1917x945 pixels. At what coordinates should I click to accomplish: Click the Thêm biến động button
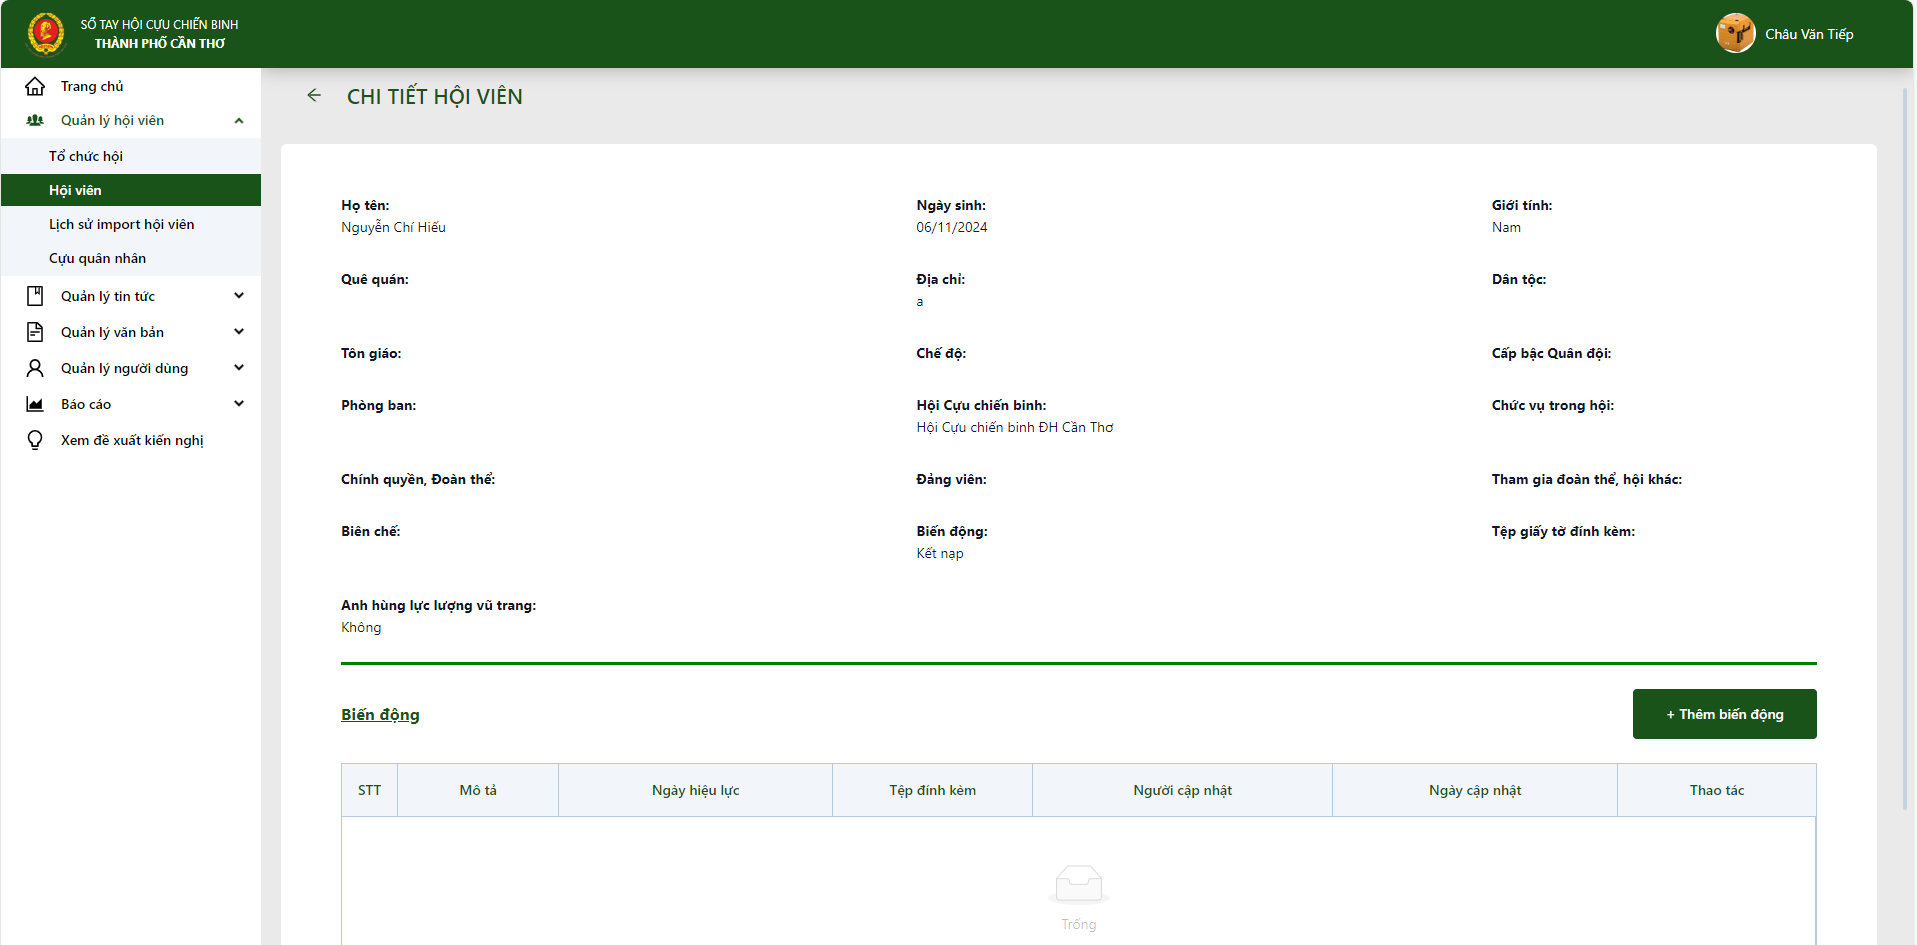1724,714
